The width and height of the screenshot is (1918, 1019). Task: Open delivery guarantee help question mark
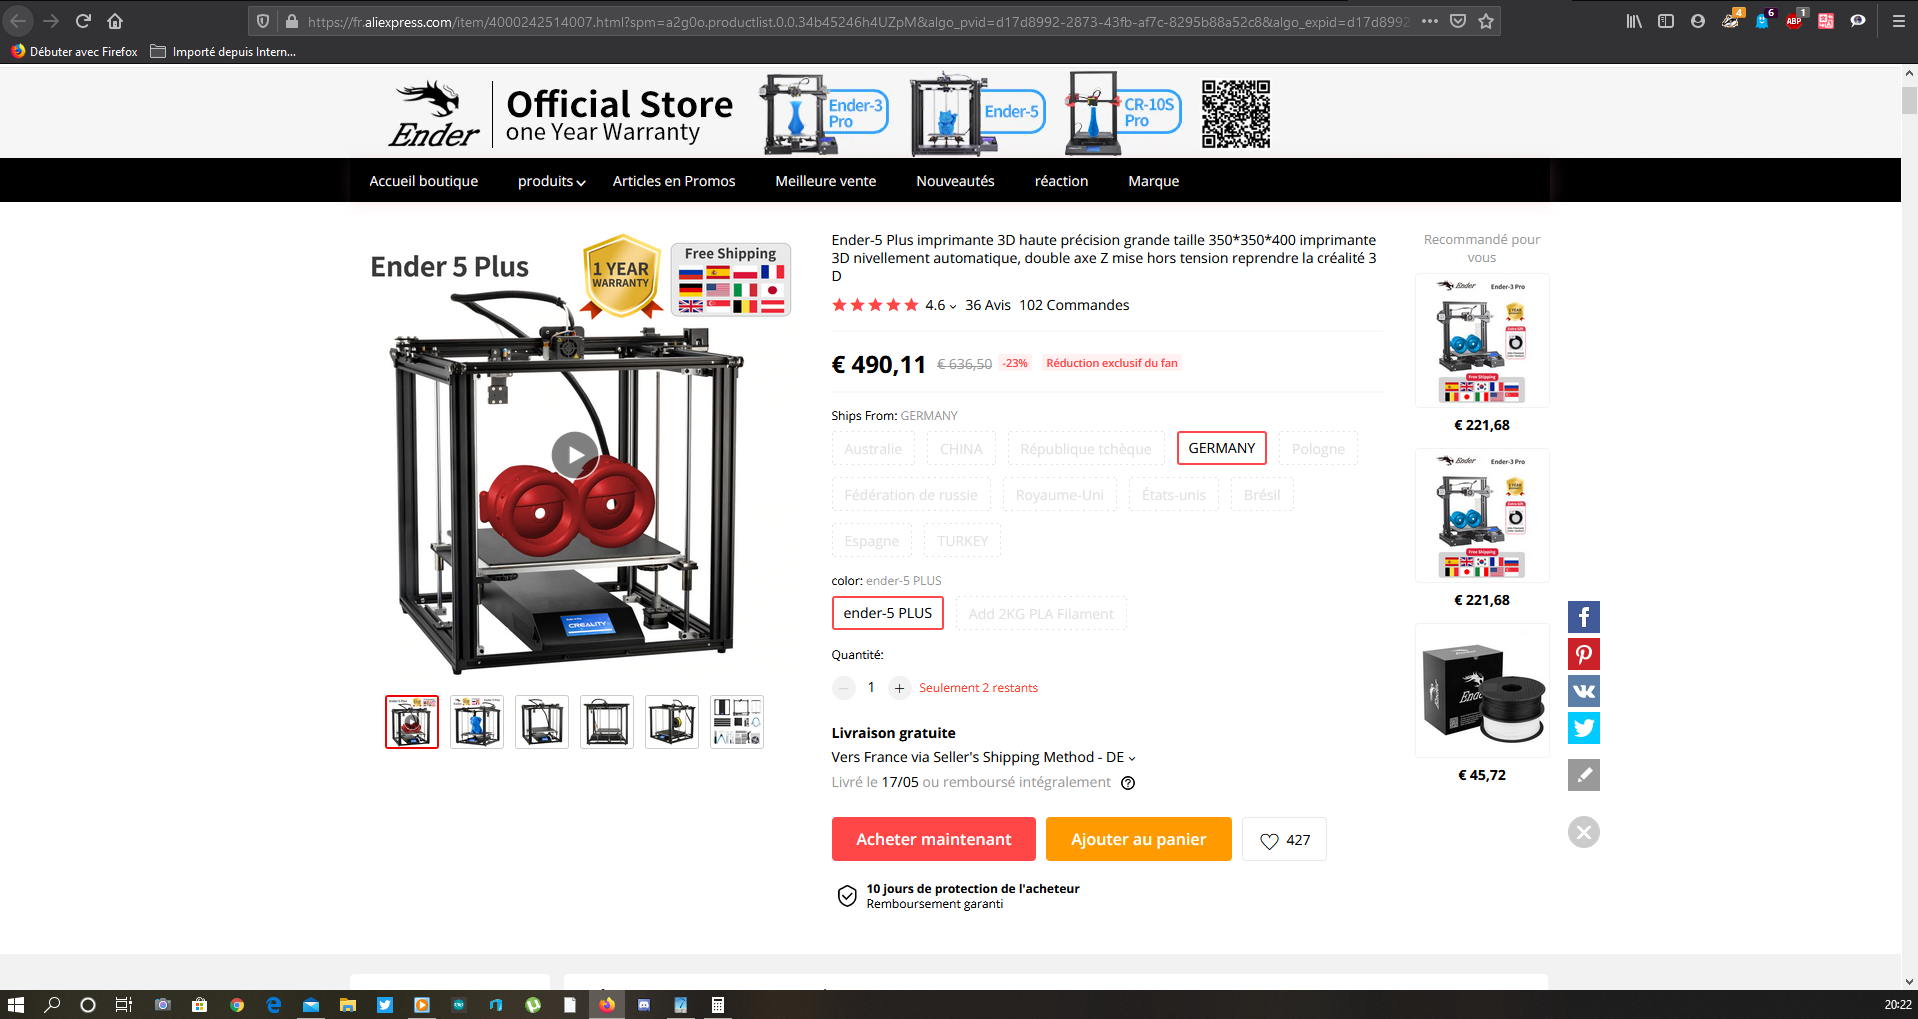coord(1128,783)
